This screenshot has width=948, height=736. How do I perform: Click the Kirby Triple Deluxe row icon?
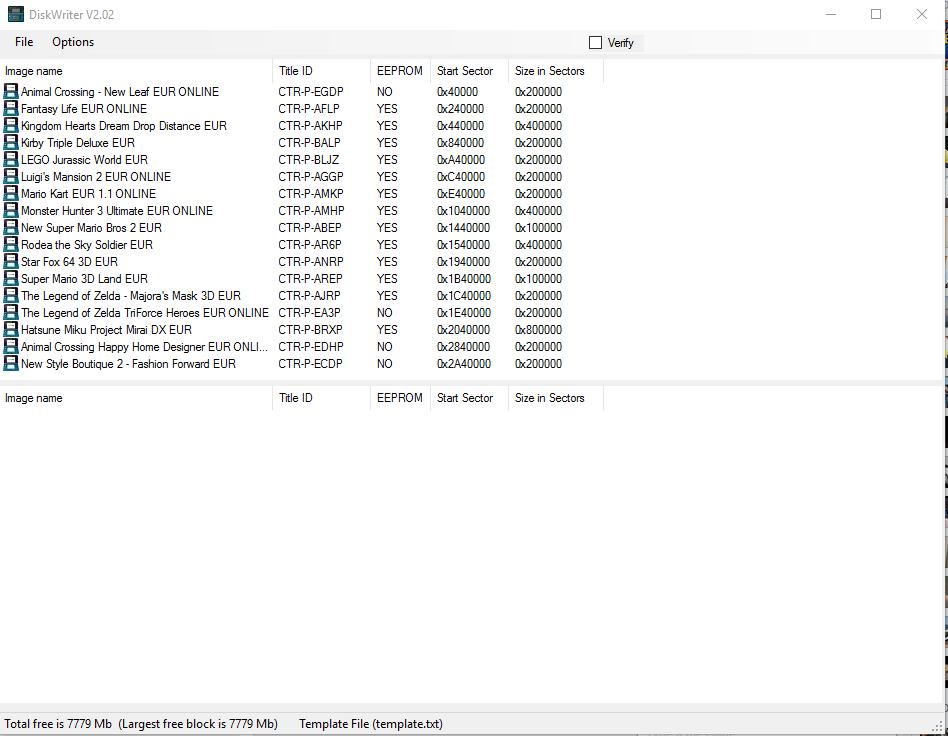click(x=11, y=142)
